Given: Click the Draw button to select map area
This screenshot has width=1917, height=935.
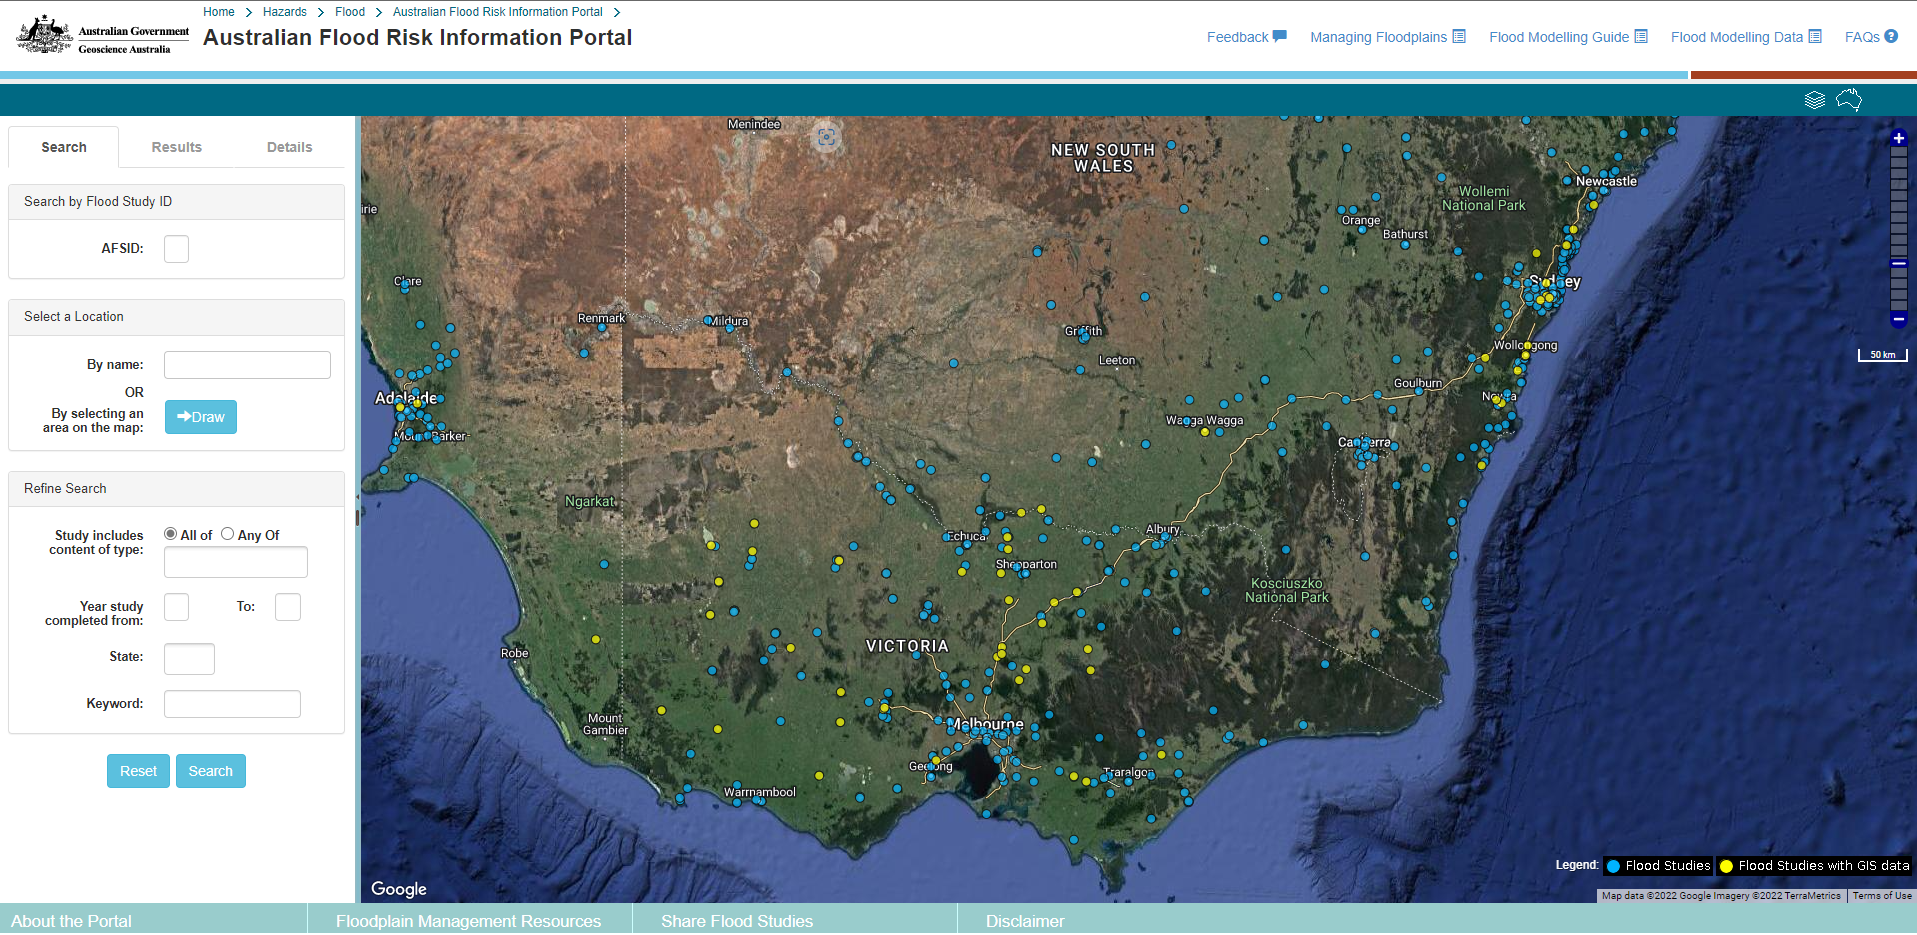Looking at the screenshot, I should (x=200, y=417).
